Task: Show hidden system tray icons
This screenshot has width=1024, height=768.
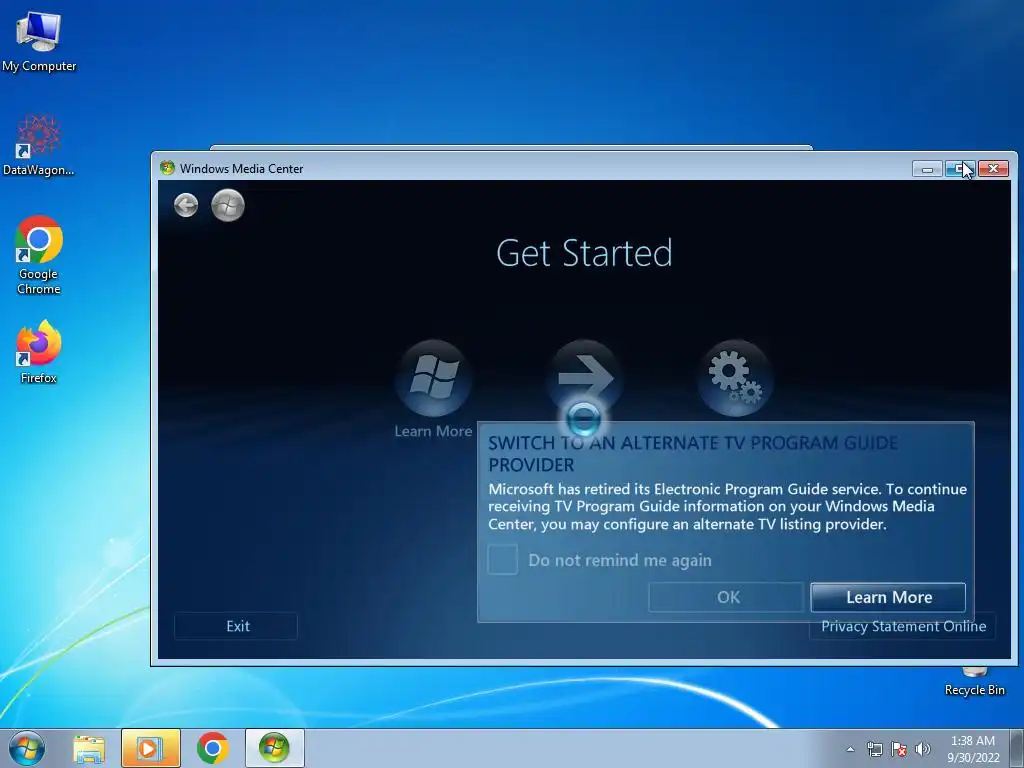Action: pos(850,749)
